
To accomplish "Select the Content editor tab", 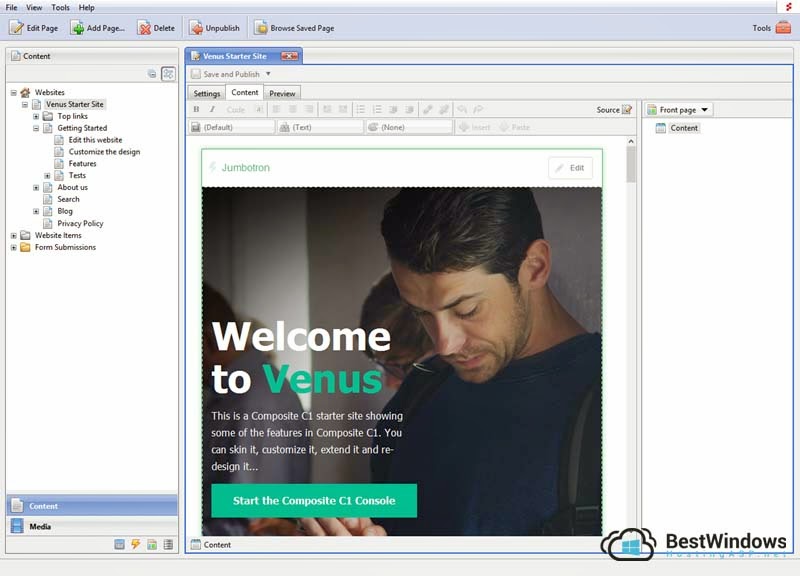I will click(x=245, y=92).
